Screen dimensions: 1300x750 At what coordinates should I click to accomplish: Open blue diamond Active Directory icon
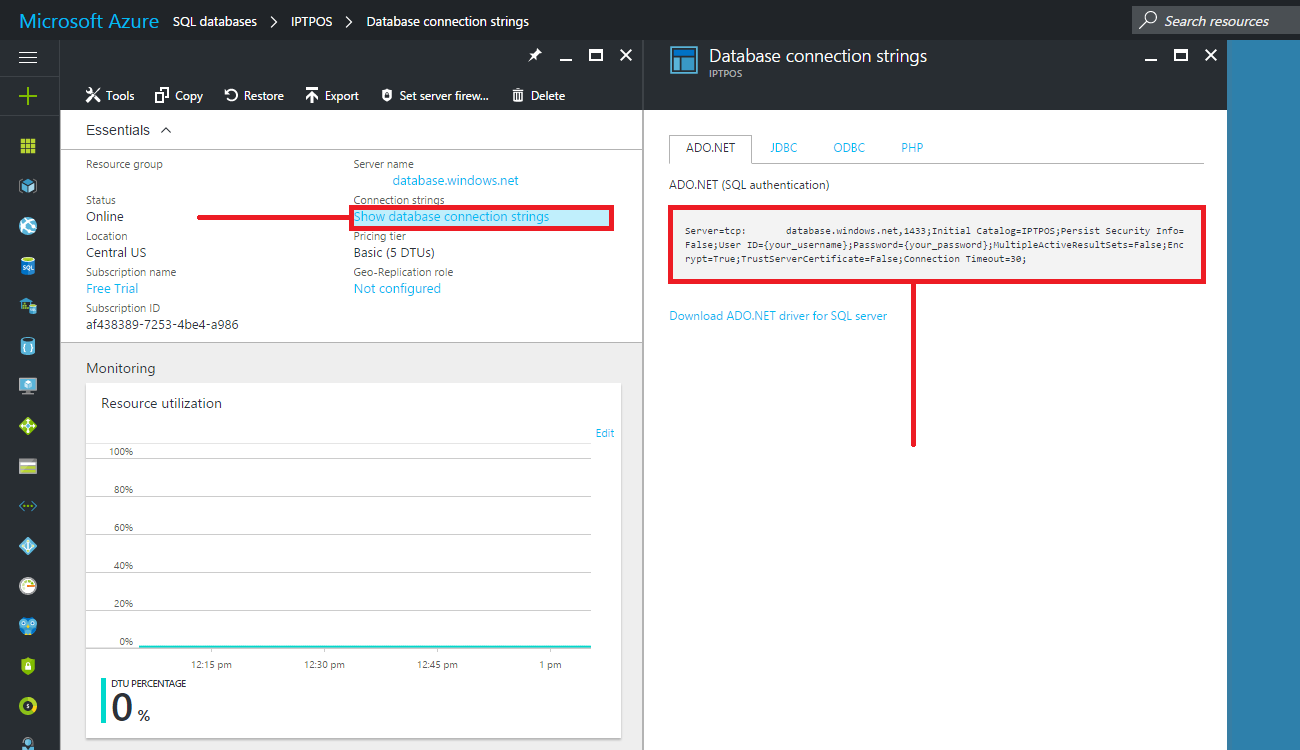(28, 546)
